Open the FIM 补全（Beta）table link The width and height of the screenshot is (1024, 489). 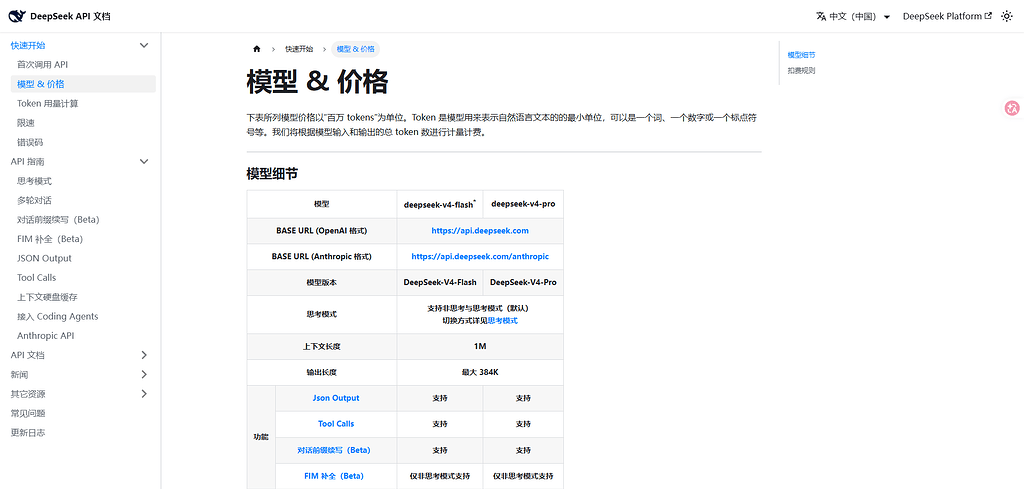pos(334,475)
